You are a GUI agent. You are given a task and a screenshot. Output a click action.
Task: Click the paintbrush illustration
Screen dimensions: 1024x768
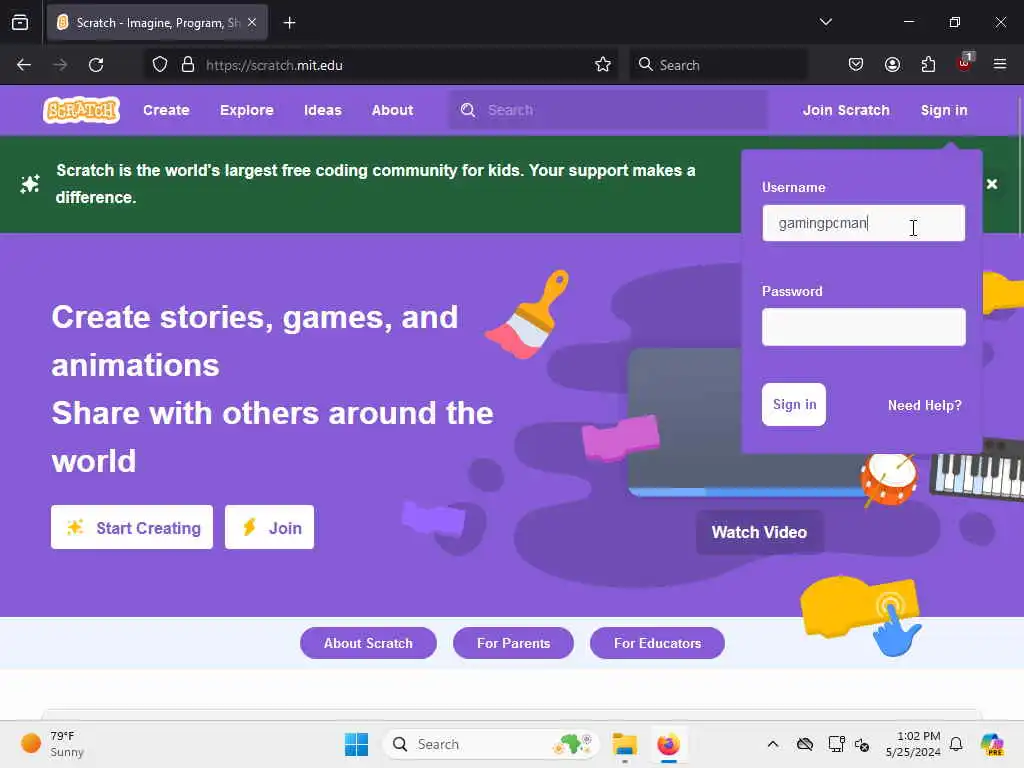pyautogui.click(x=527, y=314)
